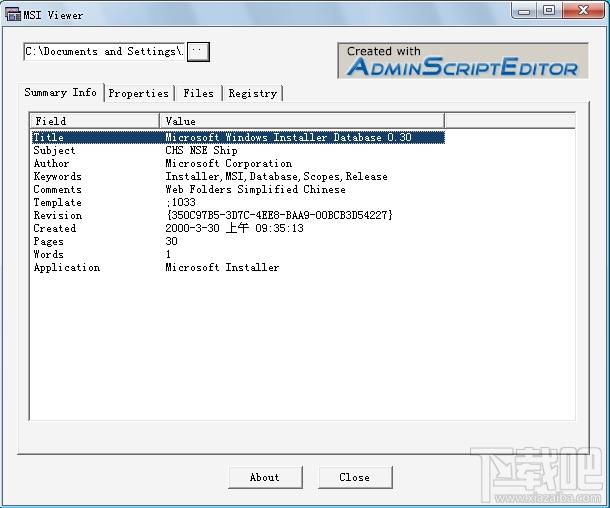Image resolution: width=610 pixels, height=508 pixels.
Task: Select the Application row
Action: point(238,267)
